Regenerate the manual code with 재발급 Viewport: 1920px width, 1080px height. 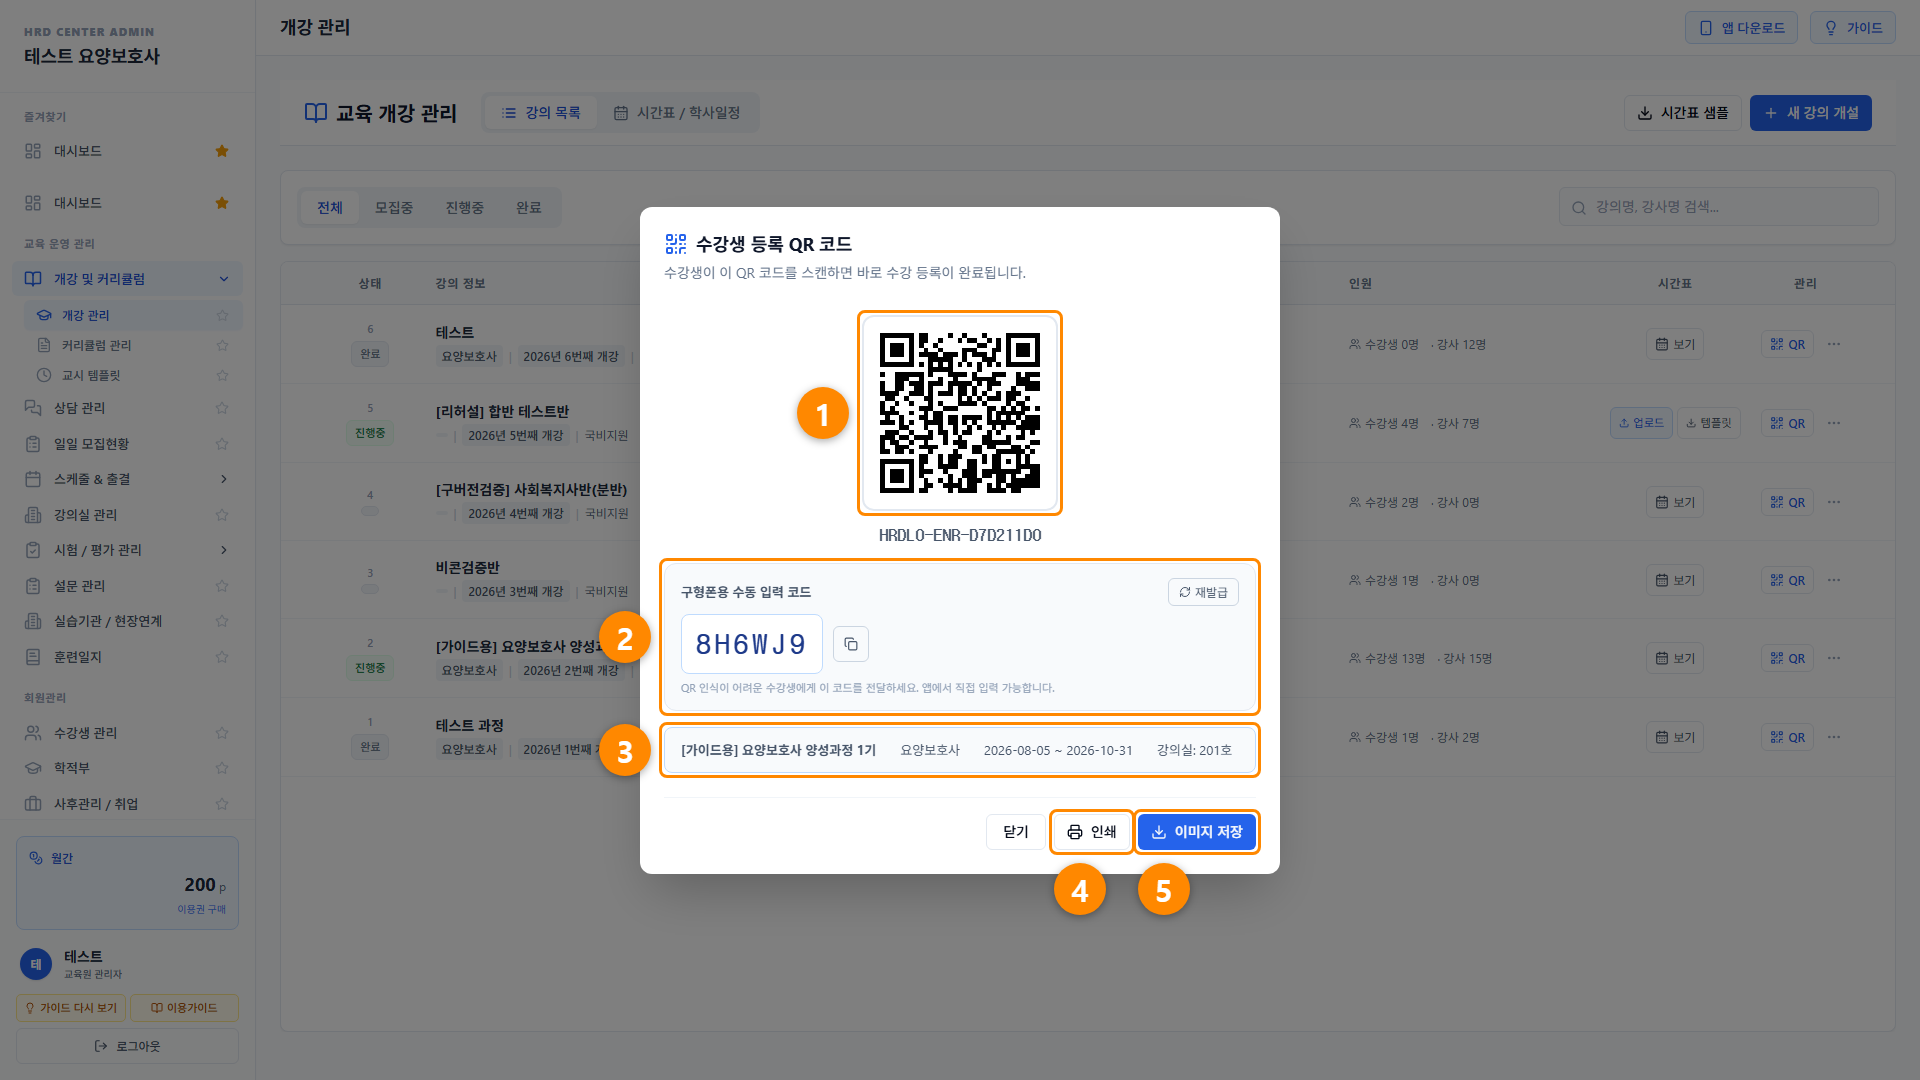1203,592
